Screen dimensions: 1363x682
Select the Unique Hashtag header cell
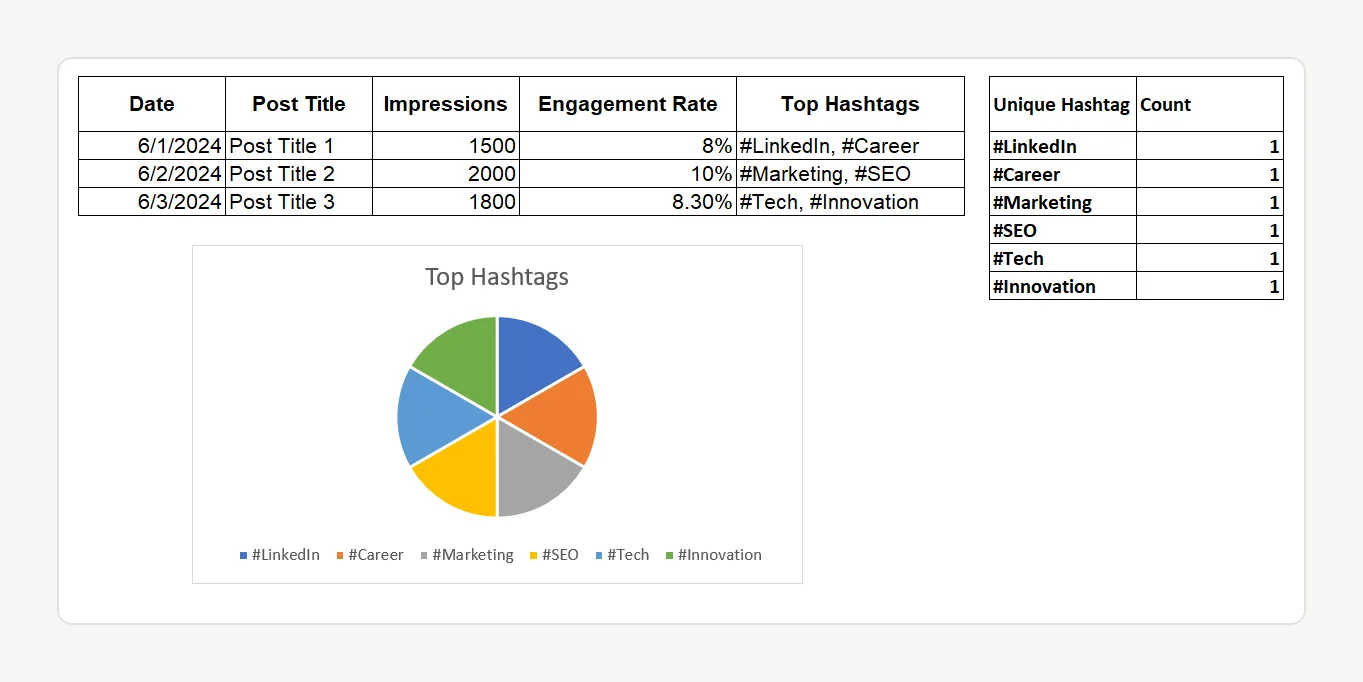coord(1063,104)
